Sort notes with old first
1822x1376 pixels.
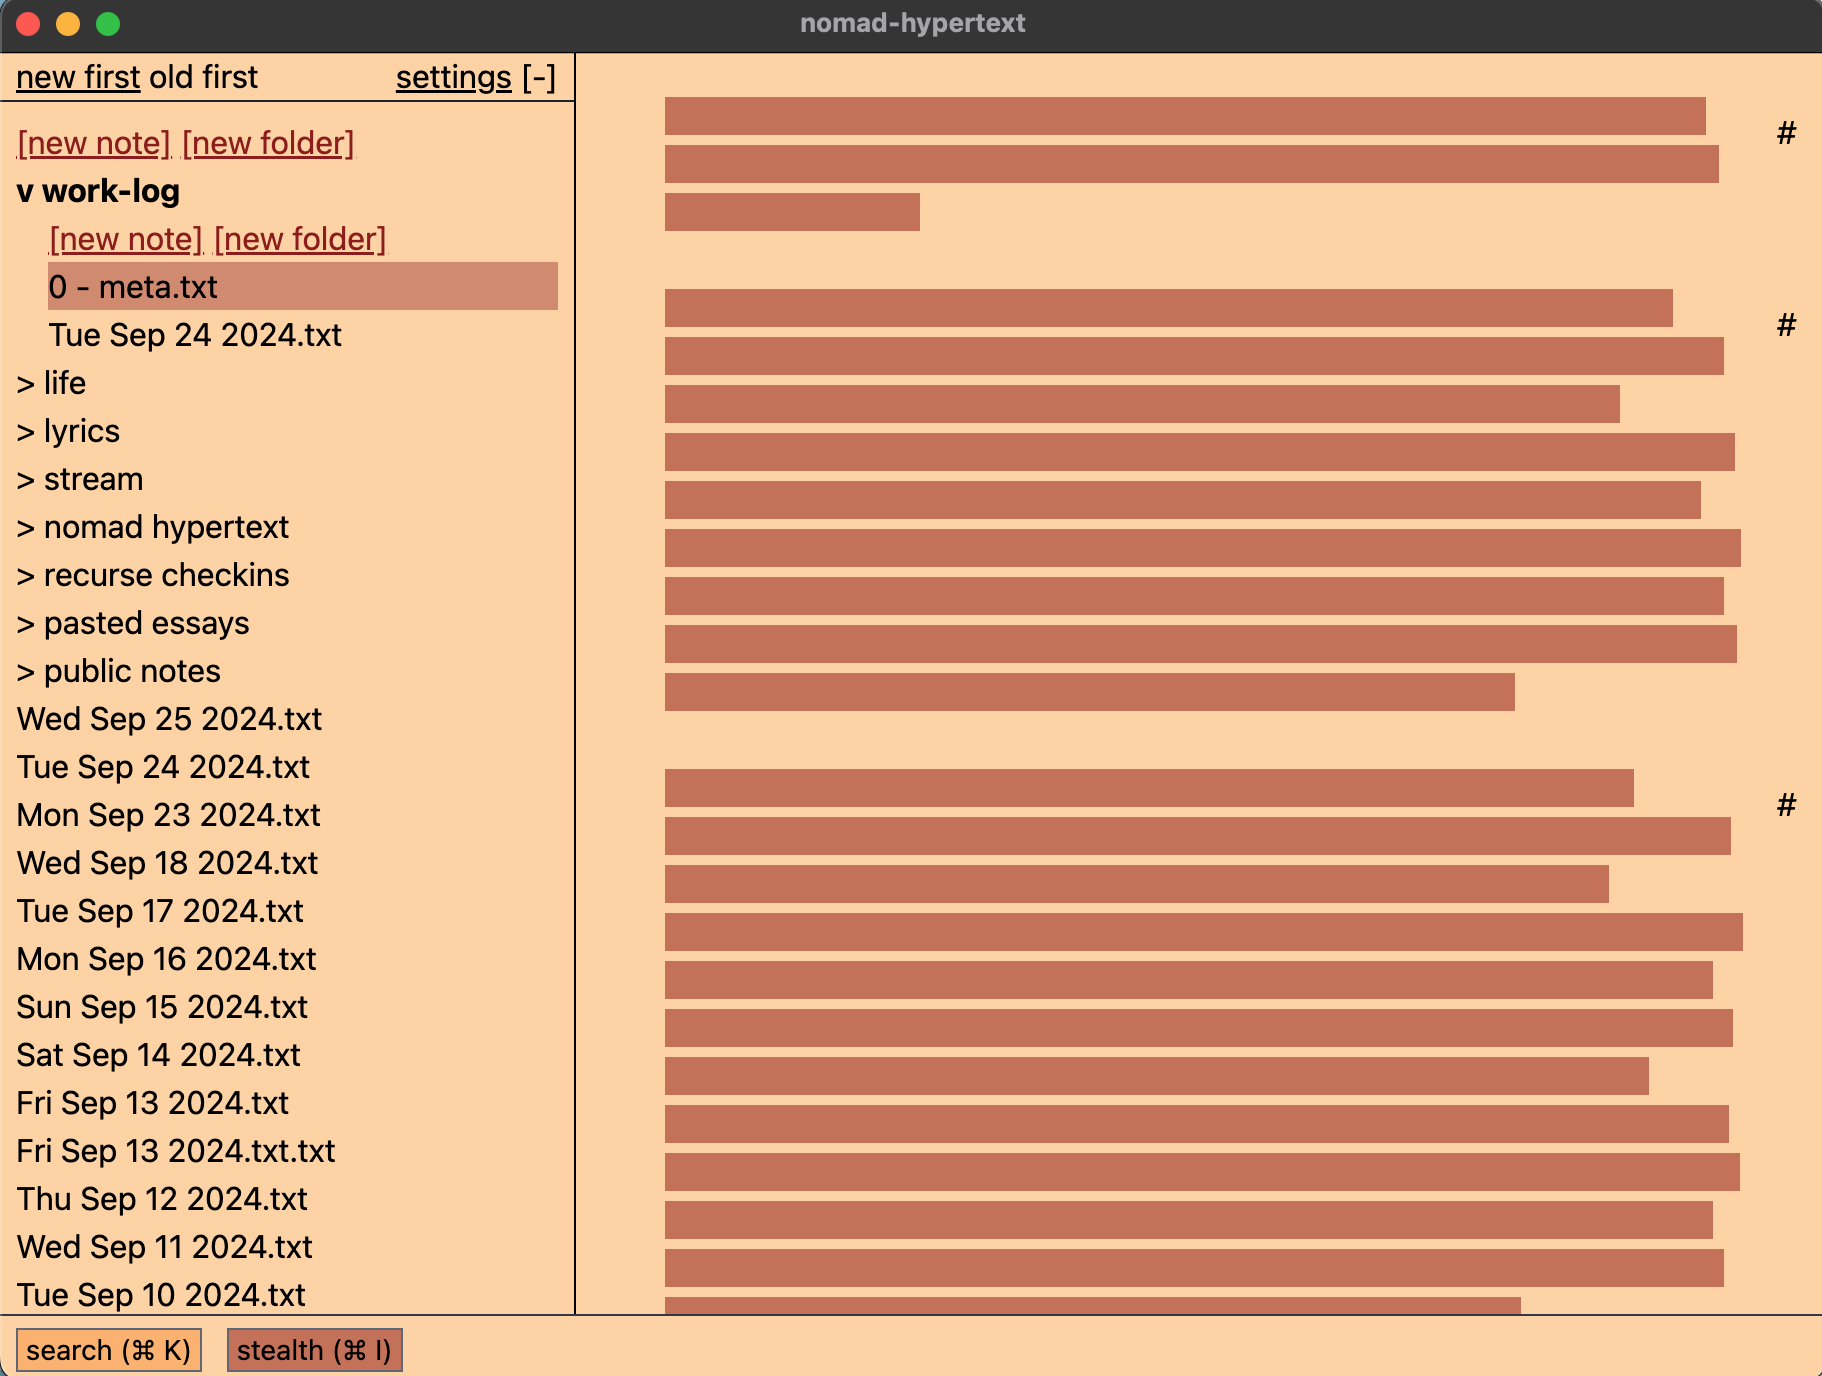[204, 78]
